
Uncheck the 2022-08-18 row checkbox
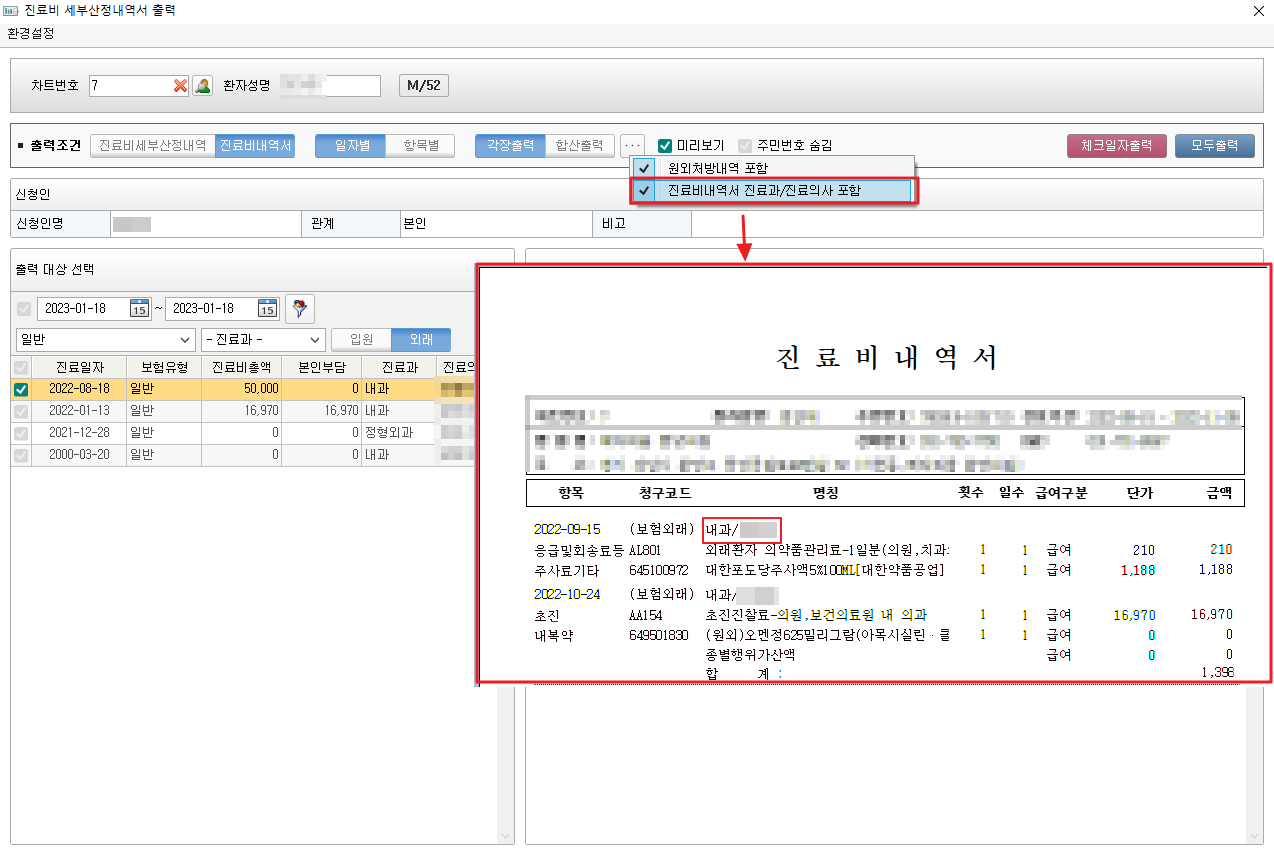21,390
